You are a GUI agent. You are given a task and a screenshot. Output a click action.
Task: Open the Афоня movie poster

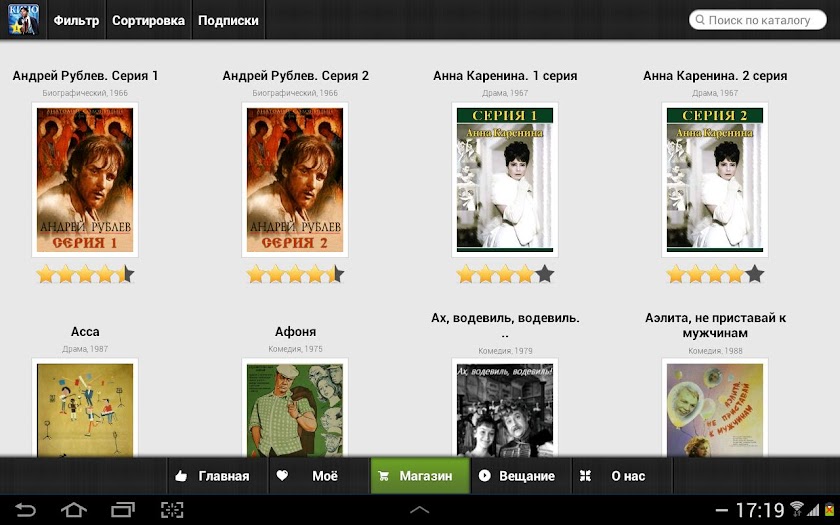point(295,408)
